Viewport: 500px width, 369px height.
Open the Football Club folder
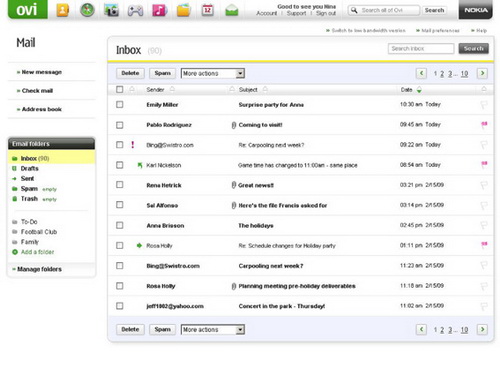pos(39,232)
